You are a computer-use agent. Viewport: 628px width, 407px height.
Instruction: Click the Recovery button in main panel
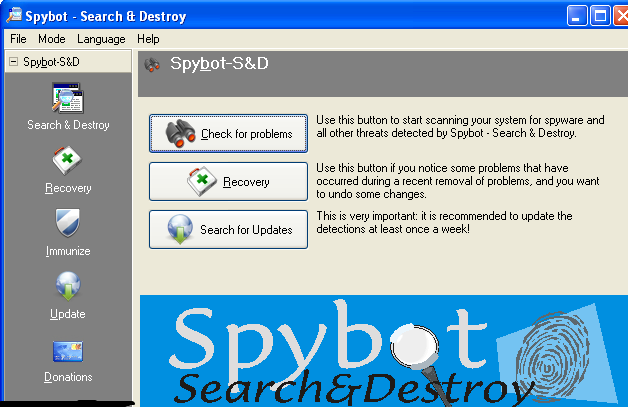(x=228, y=181)
